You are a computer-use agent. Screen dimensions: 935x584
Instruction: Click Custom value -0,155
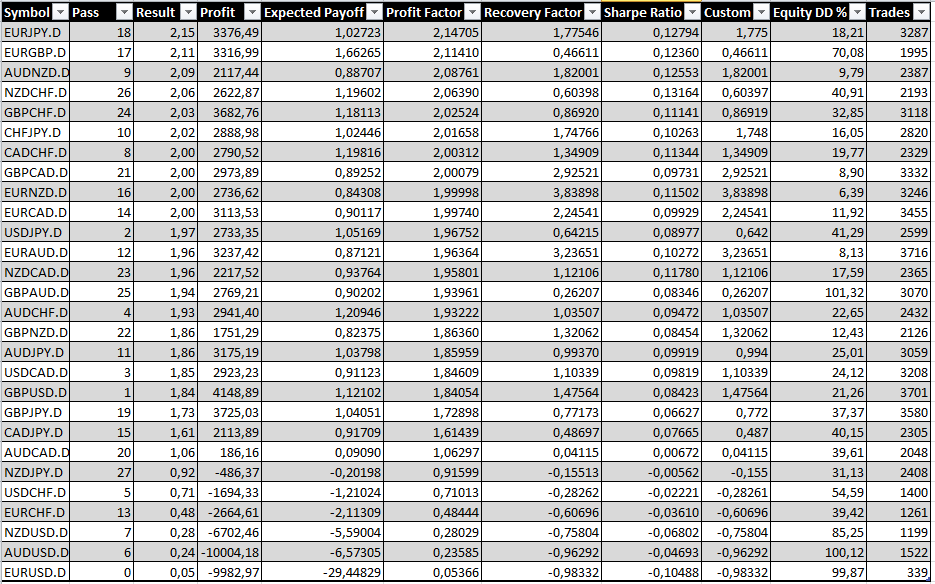tap(750, 472)
